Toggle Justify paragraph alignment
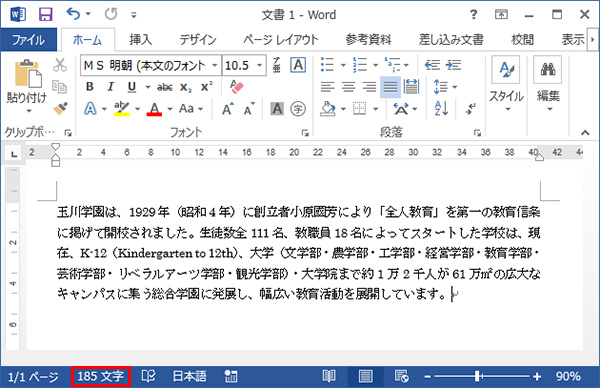The width and height of the screenshot is (600, 388). pyautogui.click(x=390, y=87)
